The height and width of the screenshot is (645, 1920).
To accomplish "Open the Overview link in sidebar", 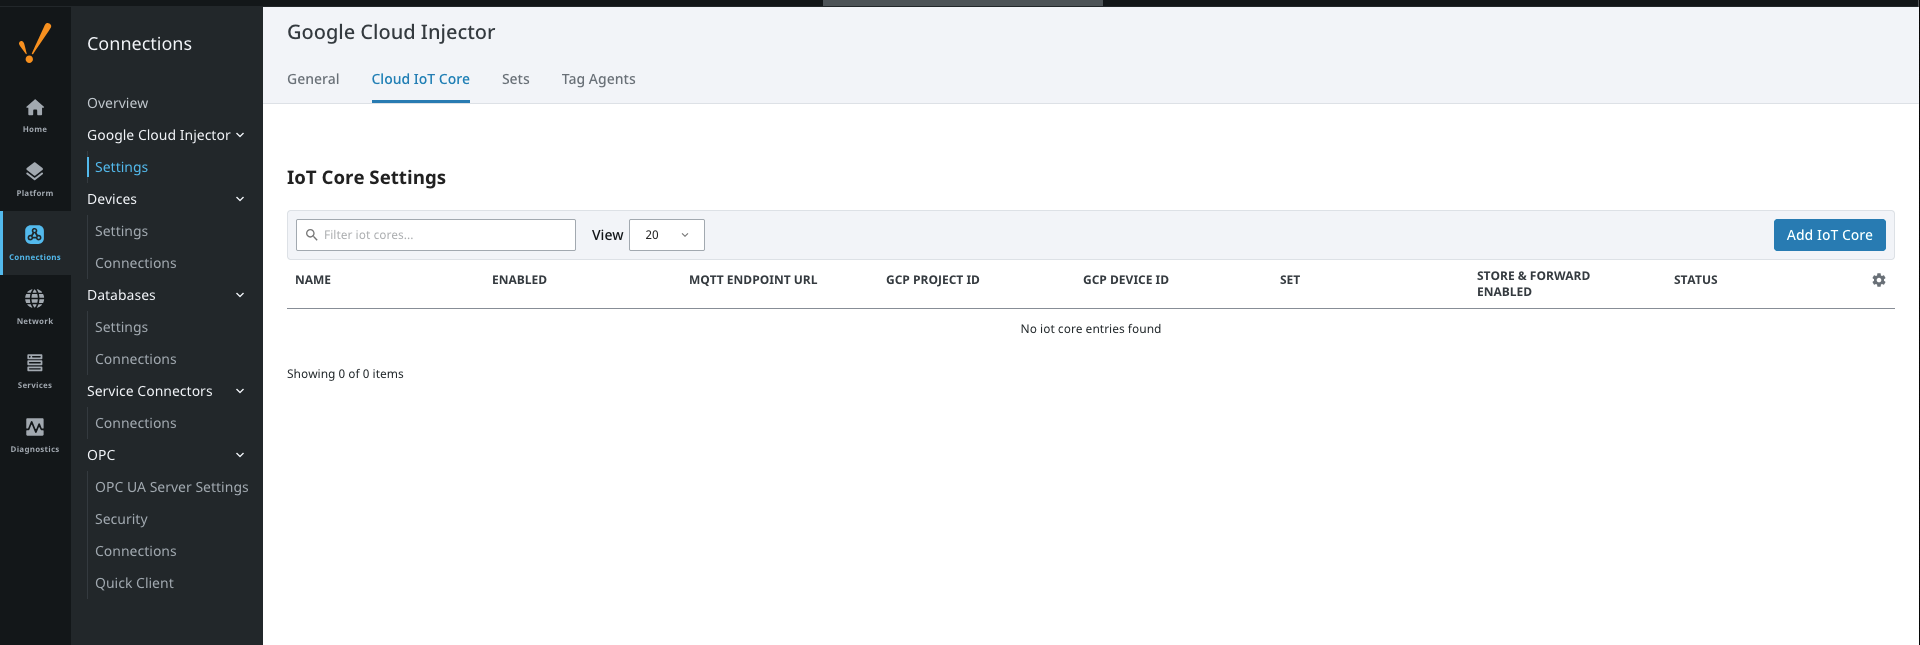I will tap(117, 103).
